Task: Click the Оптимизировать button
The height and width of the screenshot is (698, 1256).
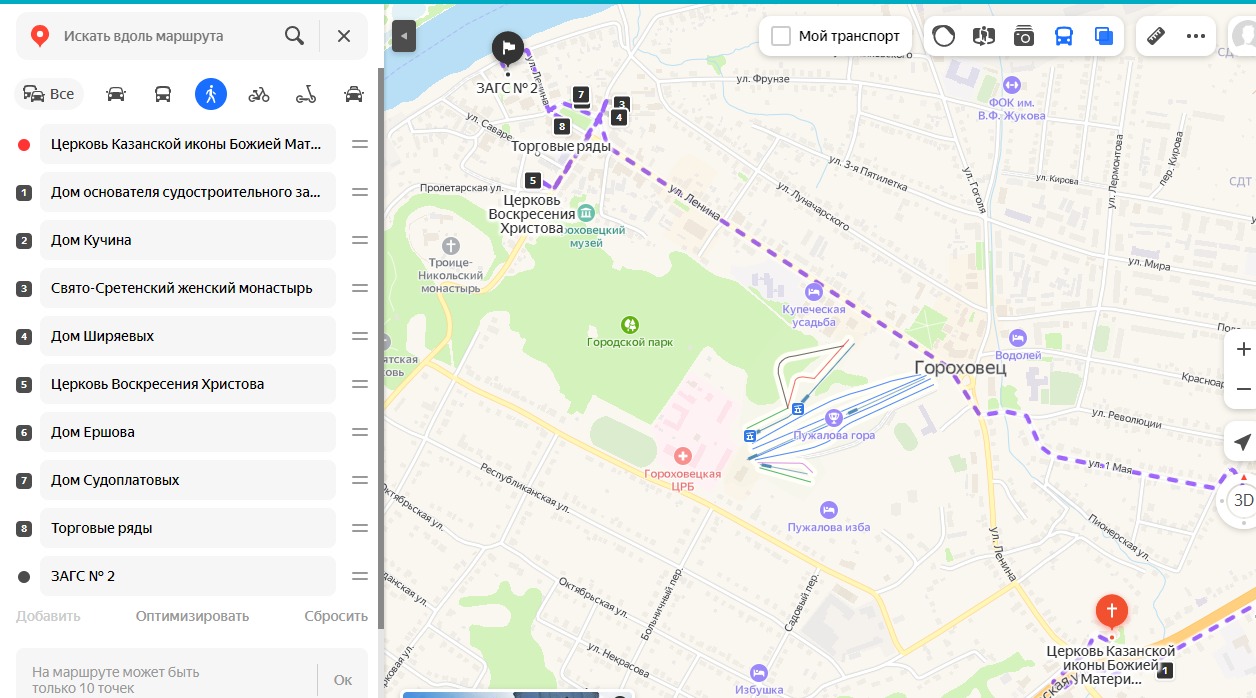Action: pos(192,616)
